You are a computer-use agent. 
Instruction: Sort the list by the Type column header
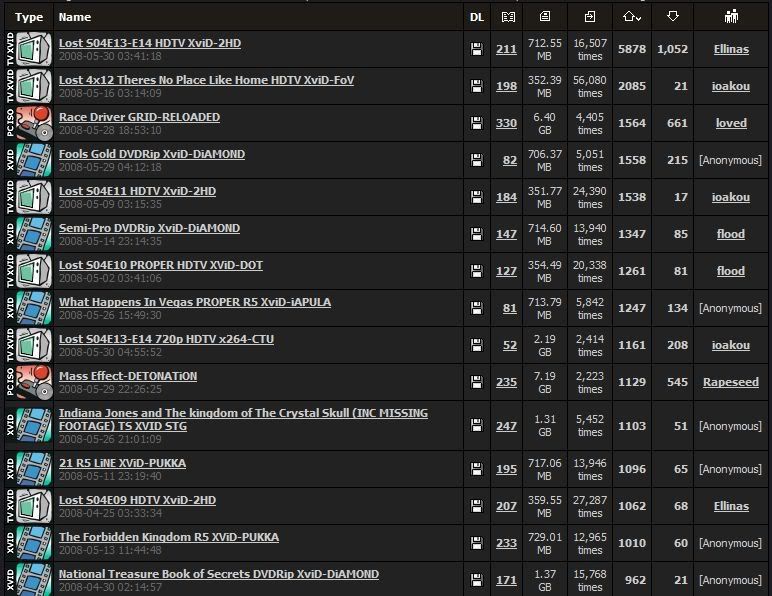click(30, 17)
